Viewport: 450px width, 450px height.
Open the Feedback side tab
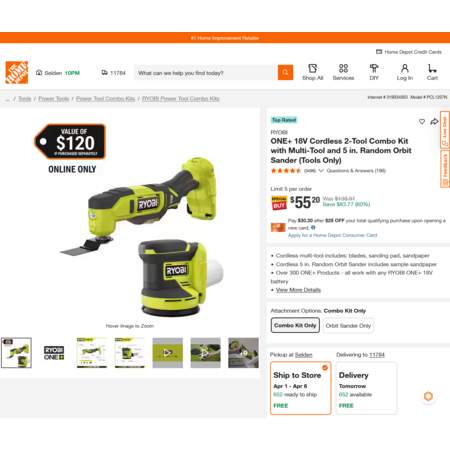(445, 168)
